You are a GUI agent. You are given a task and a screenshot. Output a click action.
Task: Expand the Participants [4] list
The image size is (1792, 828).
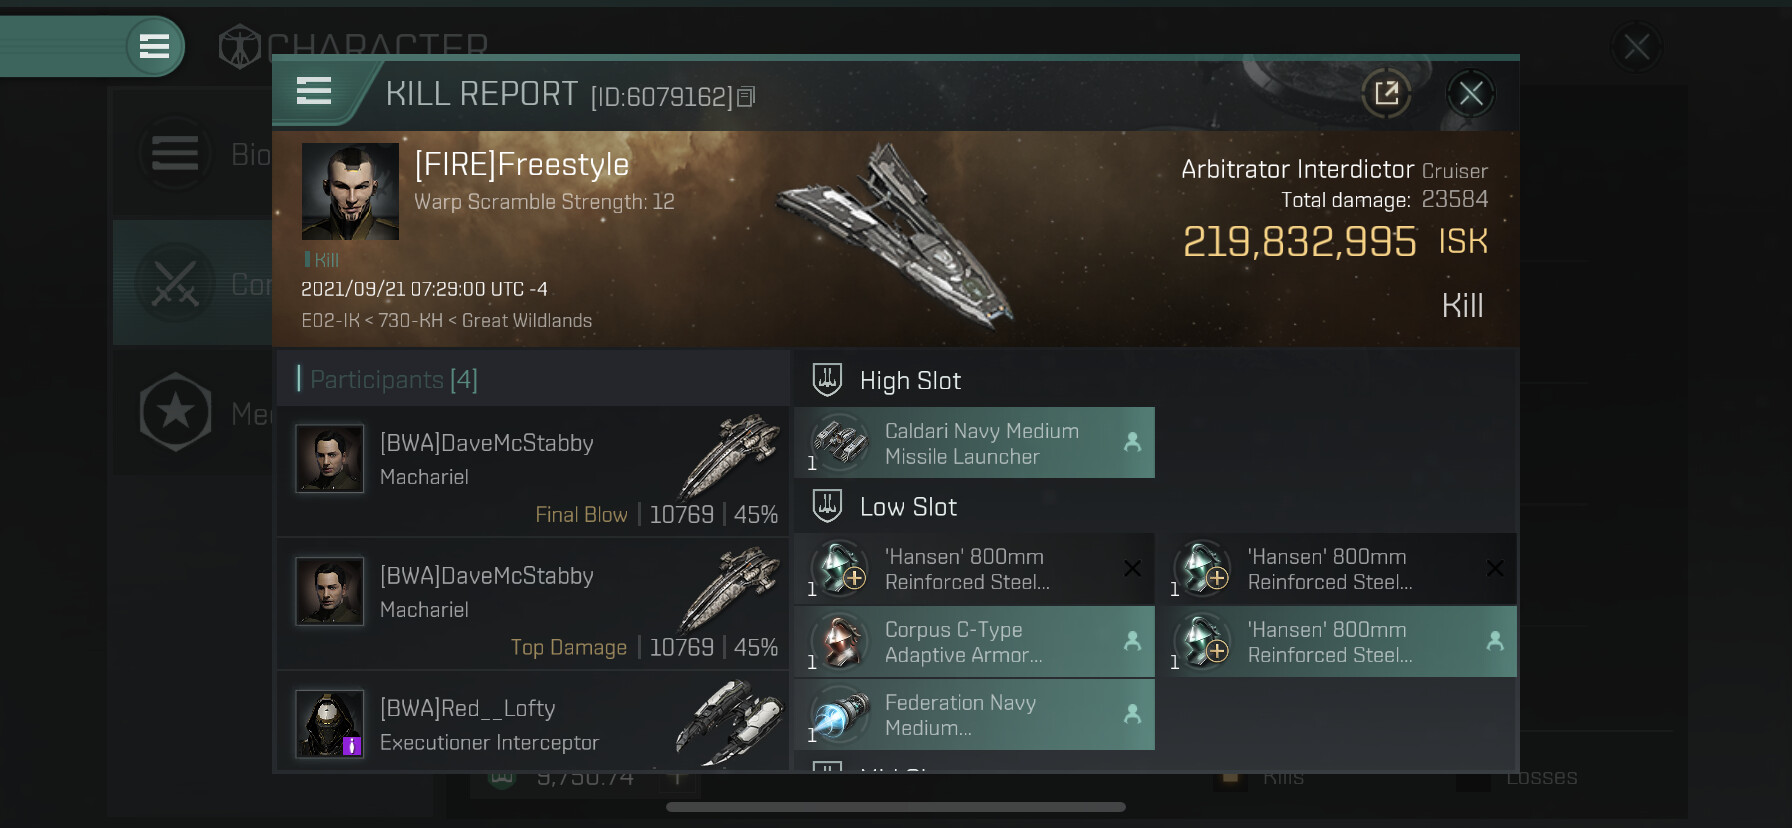(393, 380)
